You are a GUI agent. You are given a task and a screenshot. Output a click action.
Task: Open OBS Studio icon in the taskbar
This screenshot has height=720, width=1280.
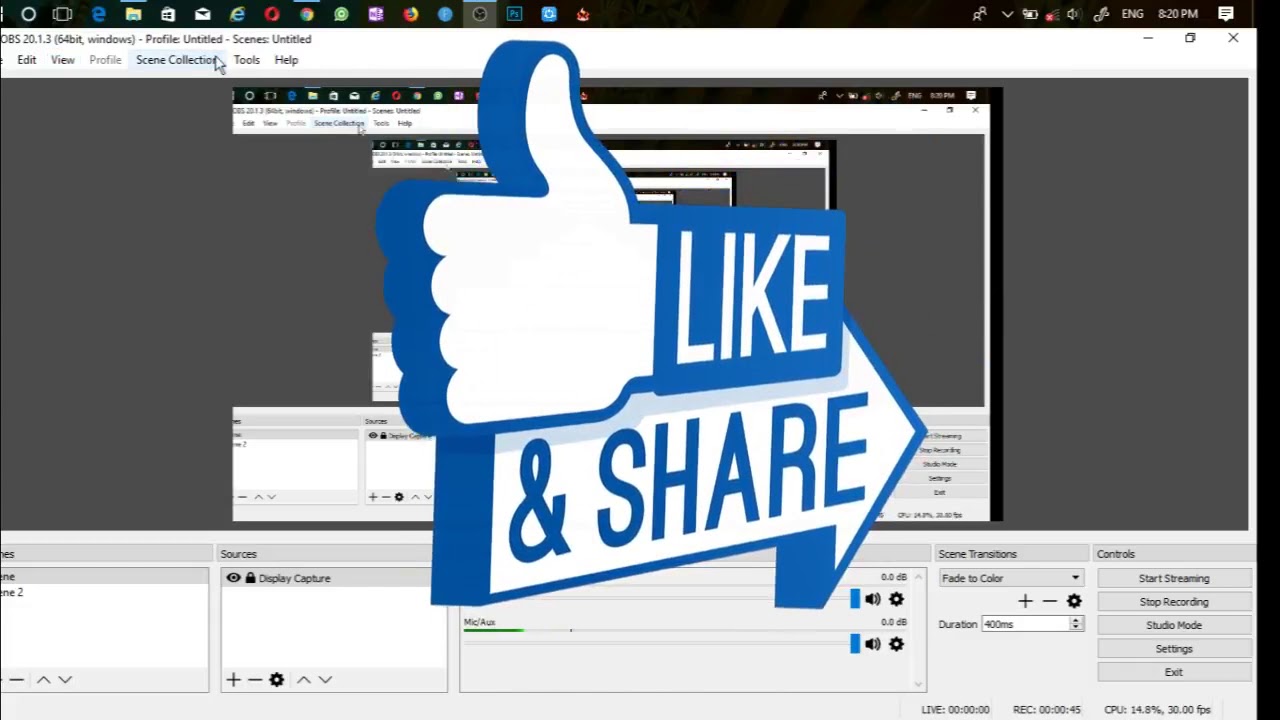(480, 14)
